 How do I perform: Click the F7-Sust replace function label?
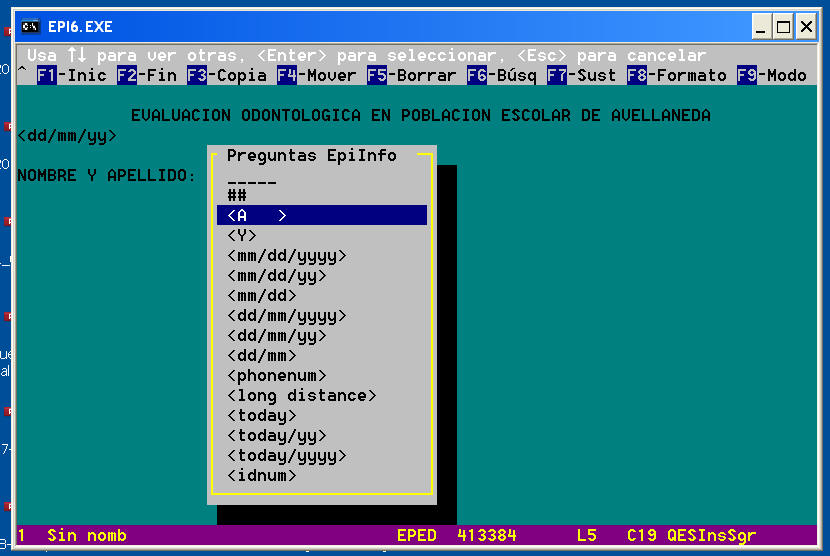tap(581, 75)
